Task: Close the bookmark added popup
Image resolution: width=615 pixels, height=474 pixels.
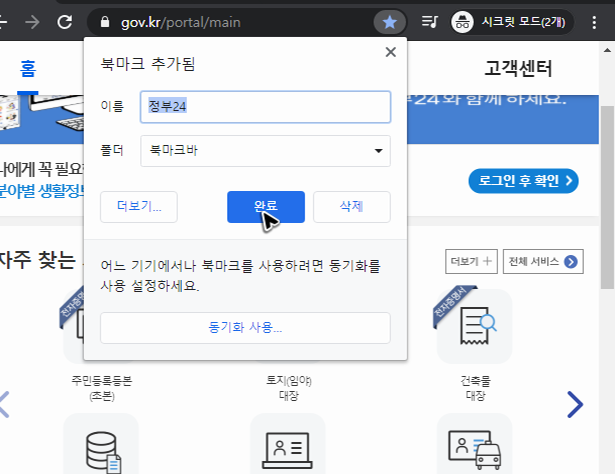Action: (x=390, y=52)
